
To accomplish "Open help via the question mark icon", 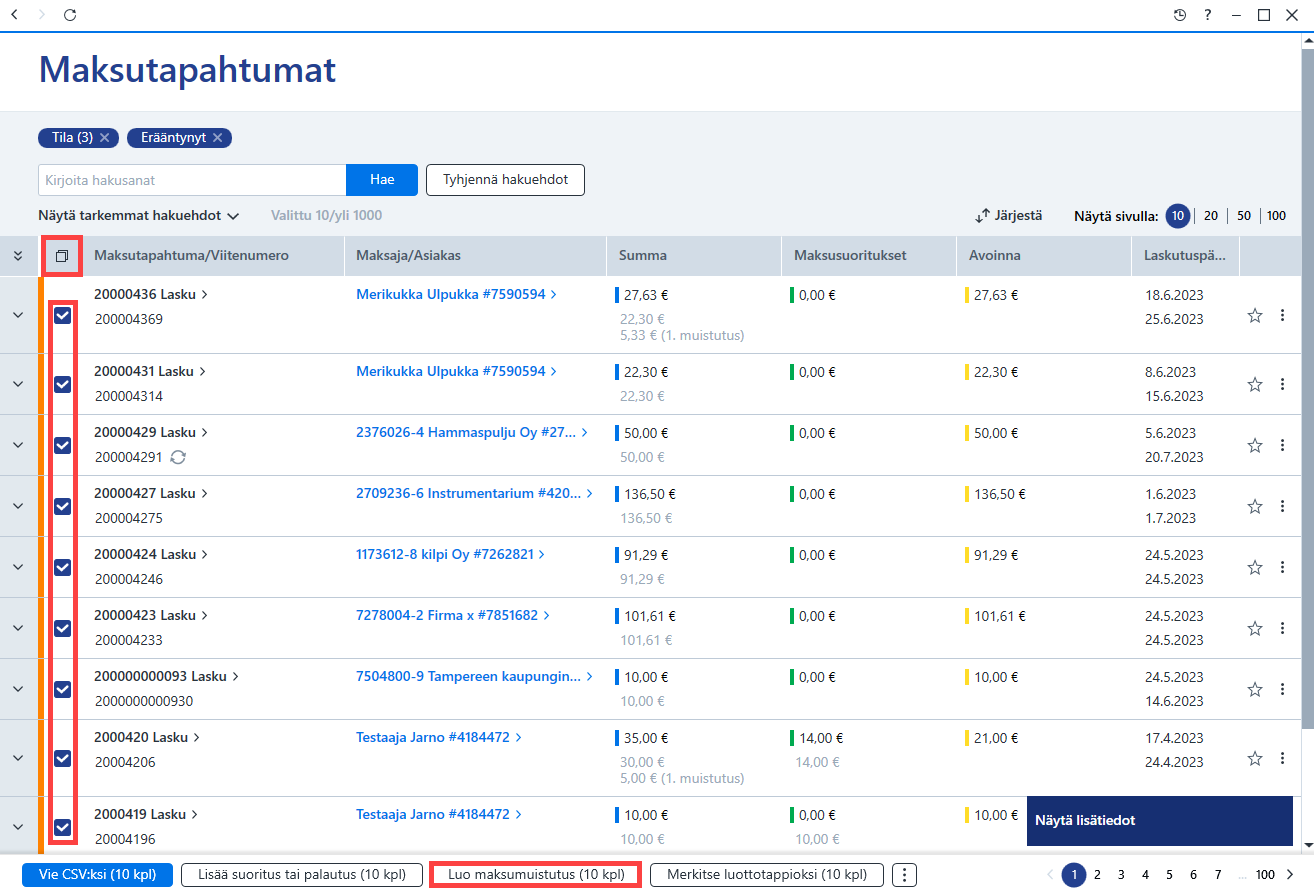I will point(1208,15).
